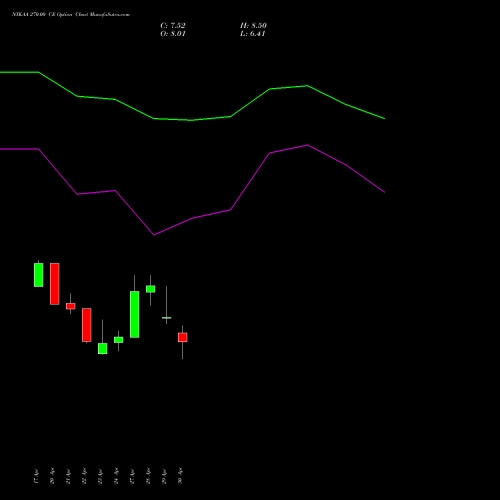Viewport: 500px width, 500px height.
Task: Click the 'H: 8.50' high value
Action: tap(253, 25)
